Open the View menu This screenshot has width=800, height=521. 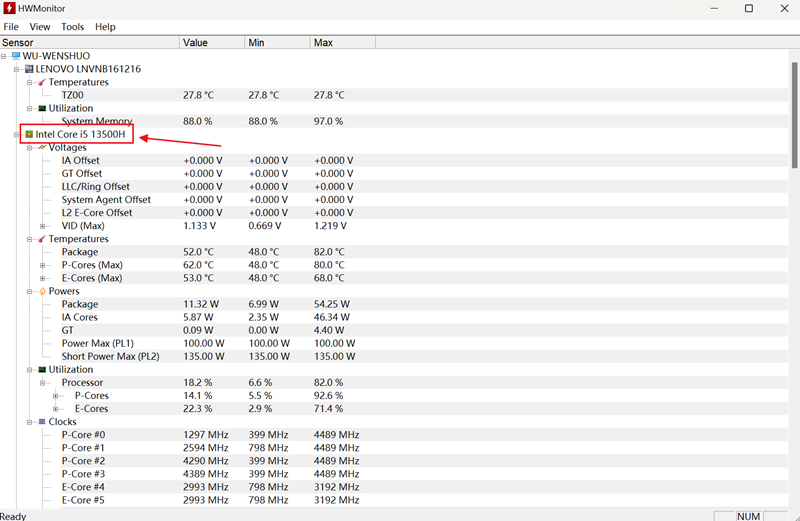click(40, 27)
